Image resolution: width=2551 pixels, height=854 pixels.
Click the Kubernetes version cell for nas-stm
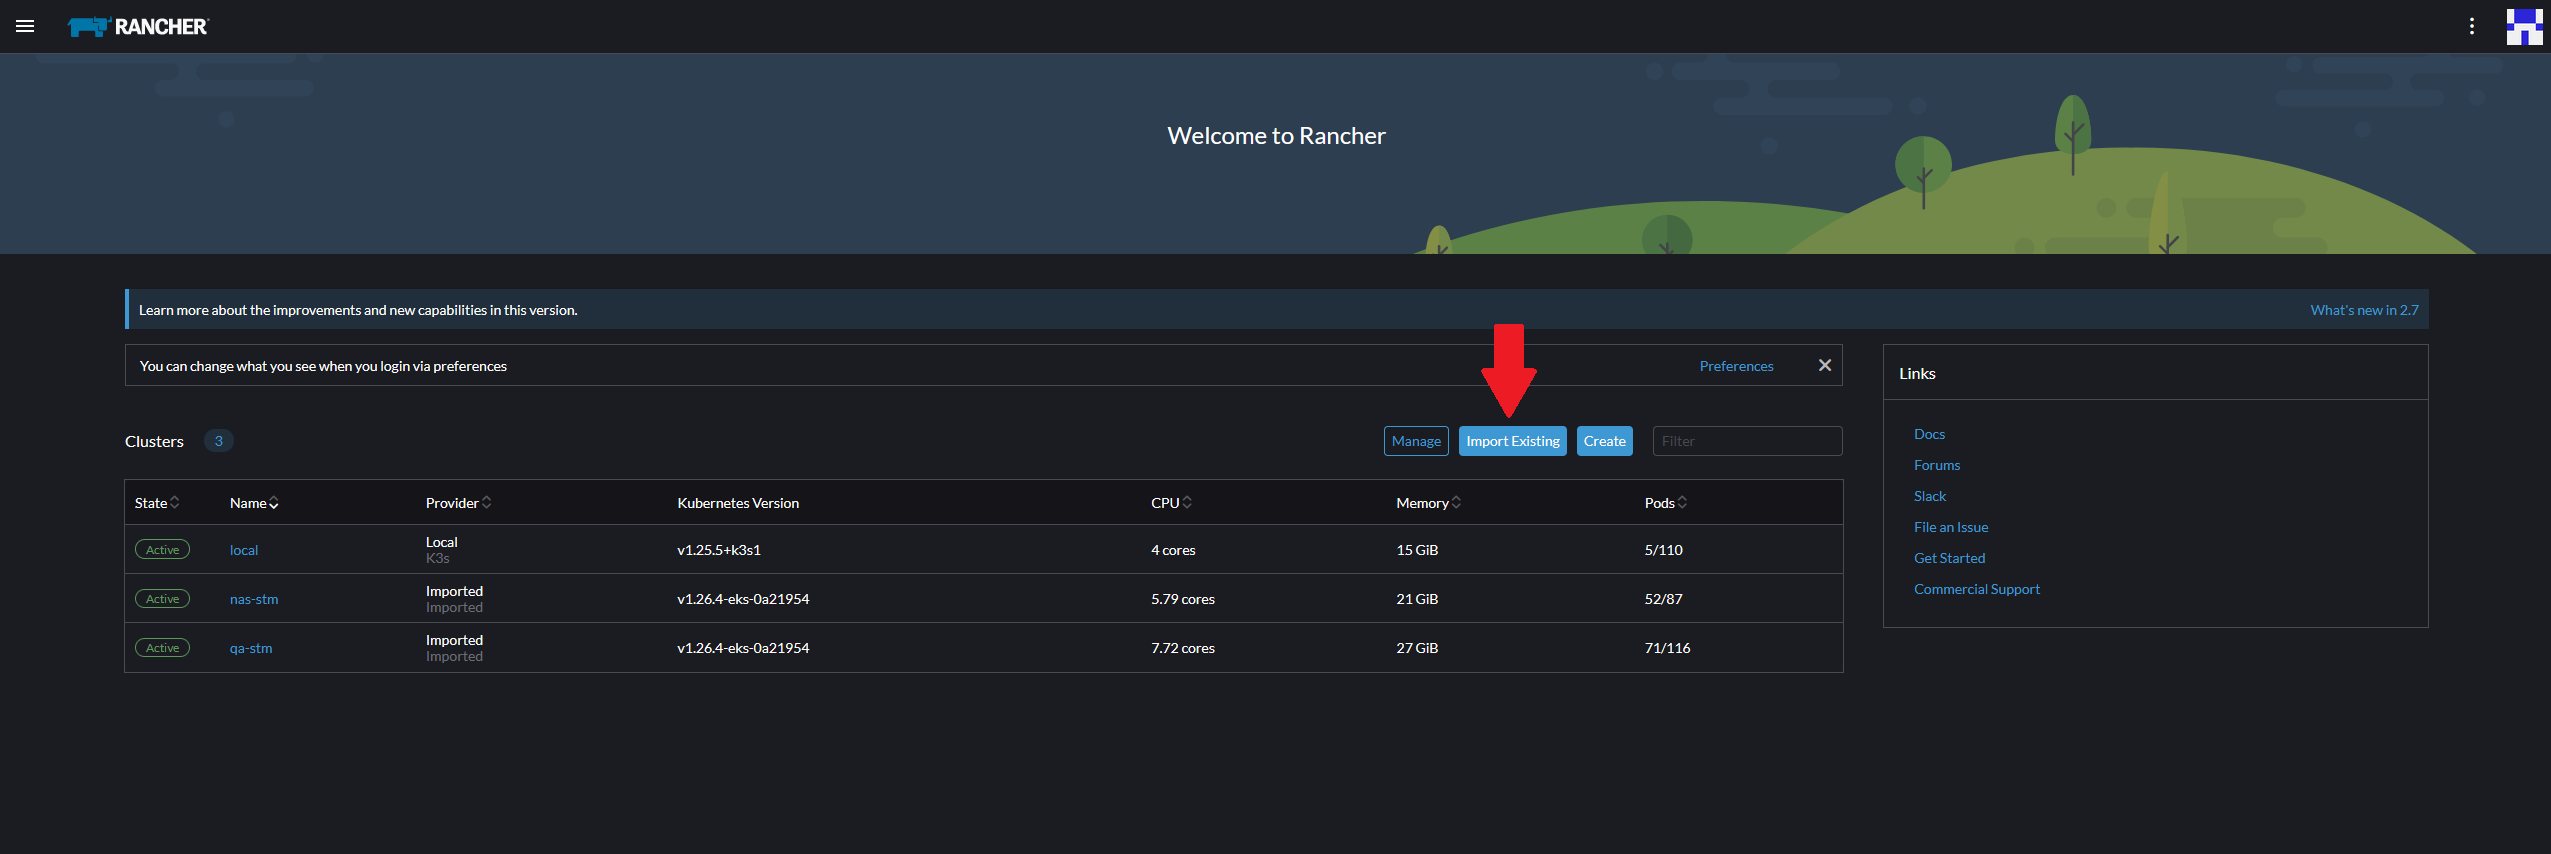tap(743, 599)
